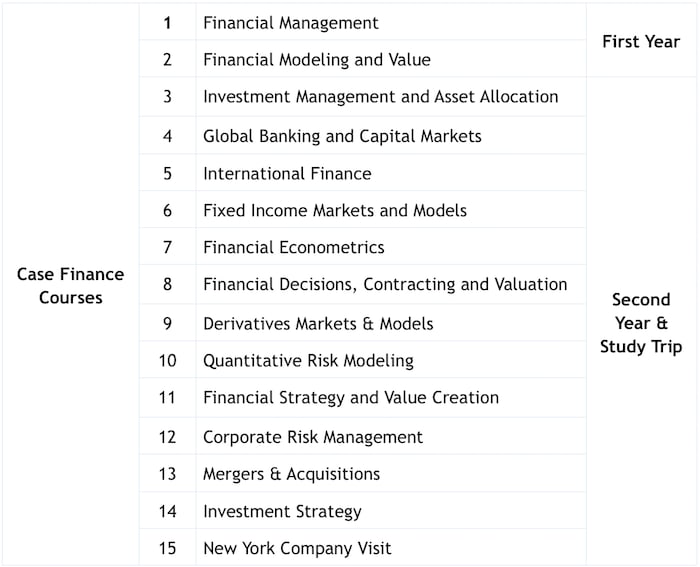
Task: Click Second Year & Study Trip cell
Action: click(x=641, y=323)
